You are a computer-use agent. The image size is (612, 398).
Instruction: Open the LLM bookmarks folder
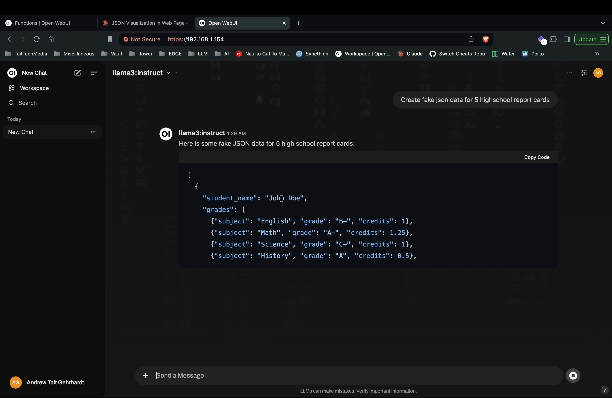(x=198, y=54)
